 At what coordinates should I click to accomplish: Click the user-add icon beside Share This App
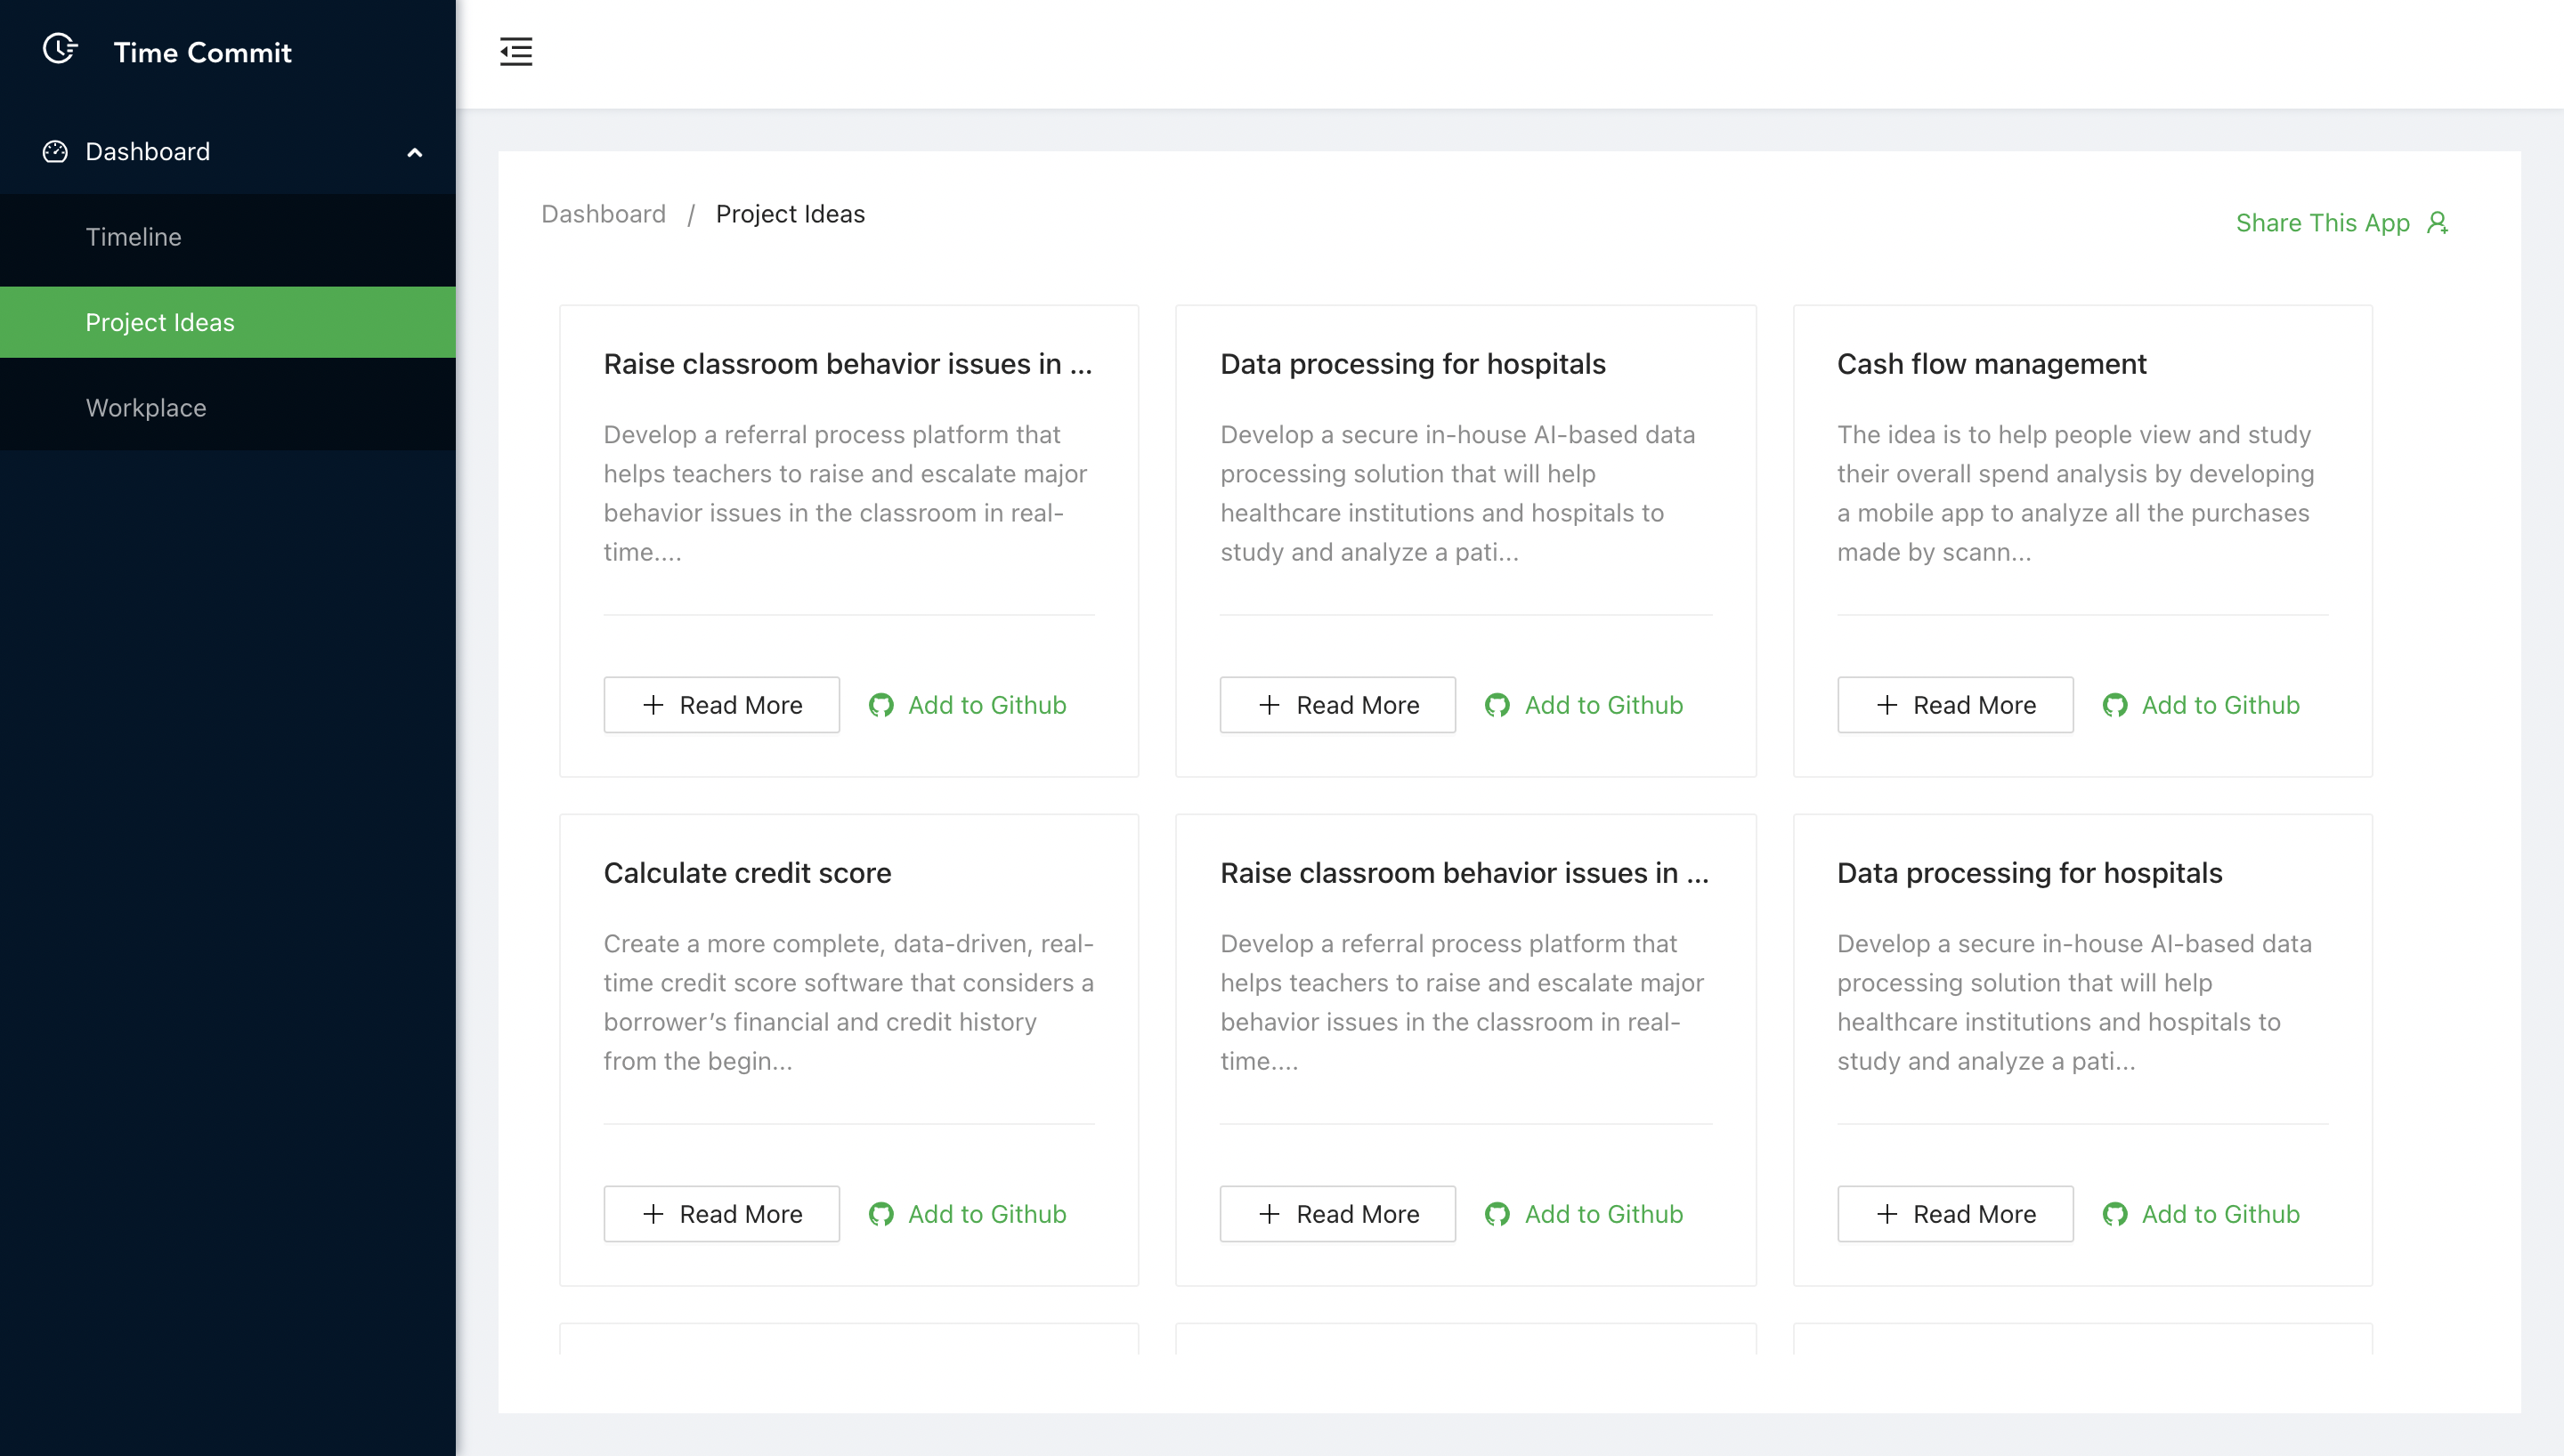point(2437,223)
